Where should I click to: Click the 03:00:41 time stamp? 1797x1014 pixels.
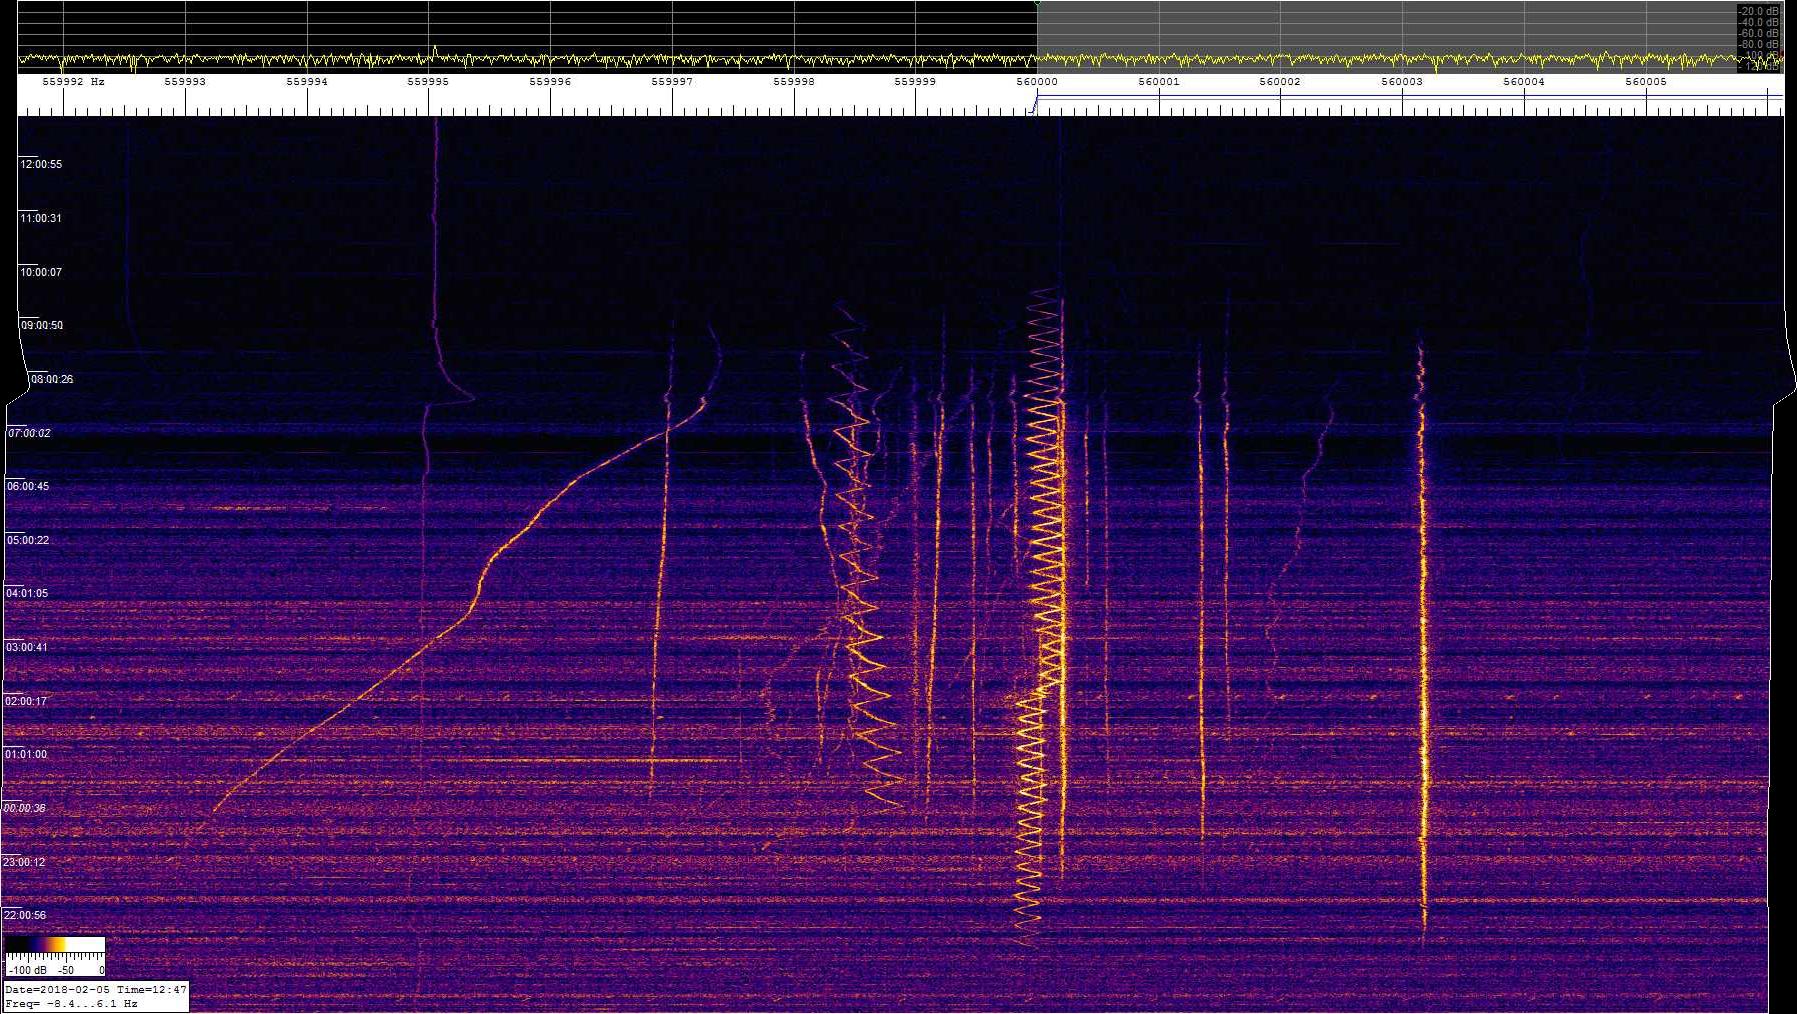[x=27, y=647]
